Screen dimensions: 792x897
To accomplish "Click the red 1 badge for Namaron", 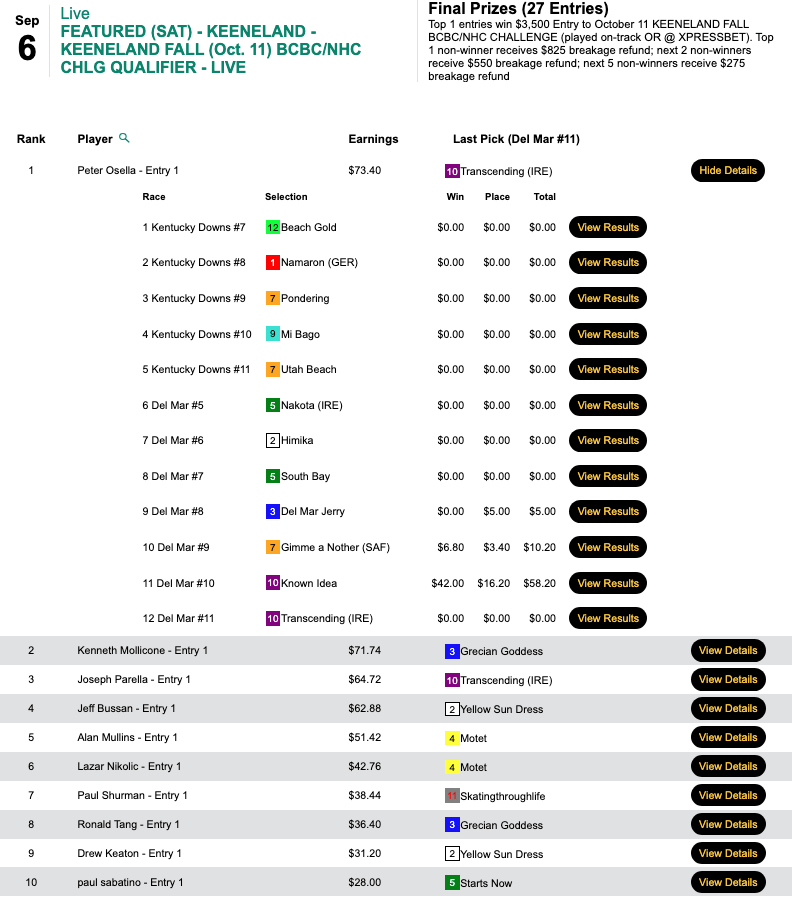I will (x=272, y=263).
